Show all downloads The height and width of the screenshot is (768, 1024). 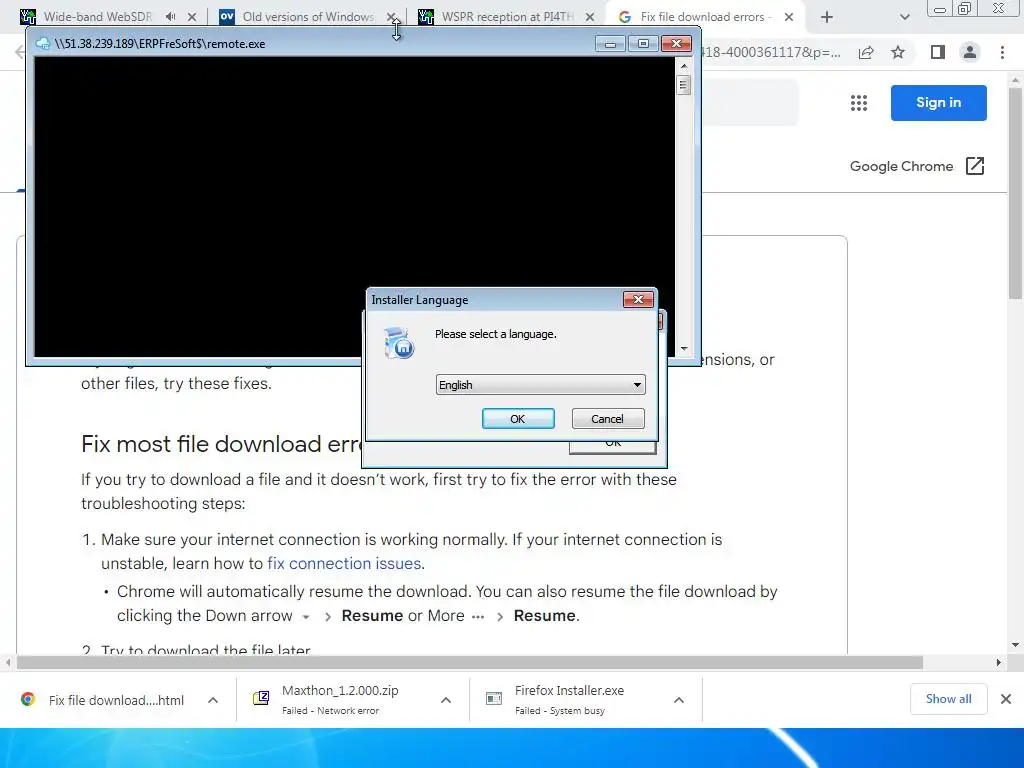pyautogui.click(x=948, y=699)
